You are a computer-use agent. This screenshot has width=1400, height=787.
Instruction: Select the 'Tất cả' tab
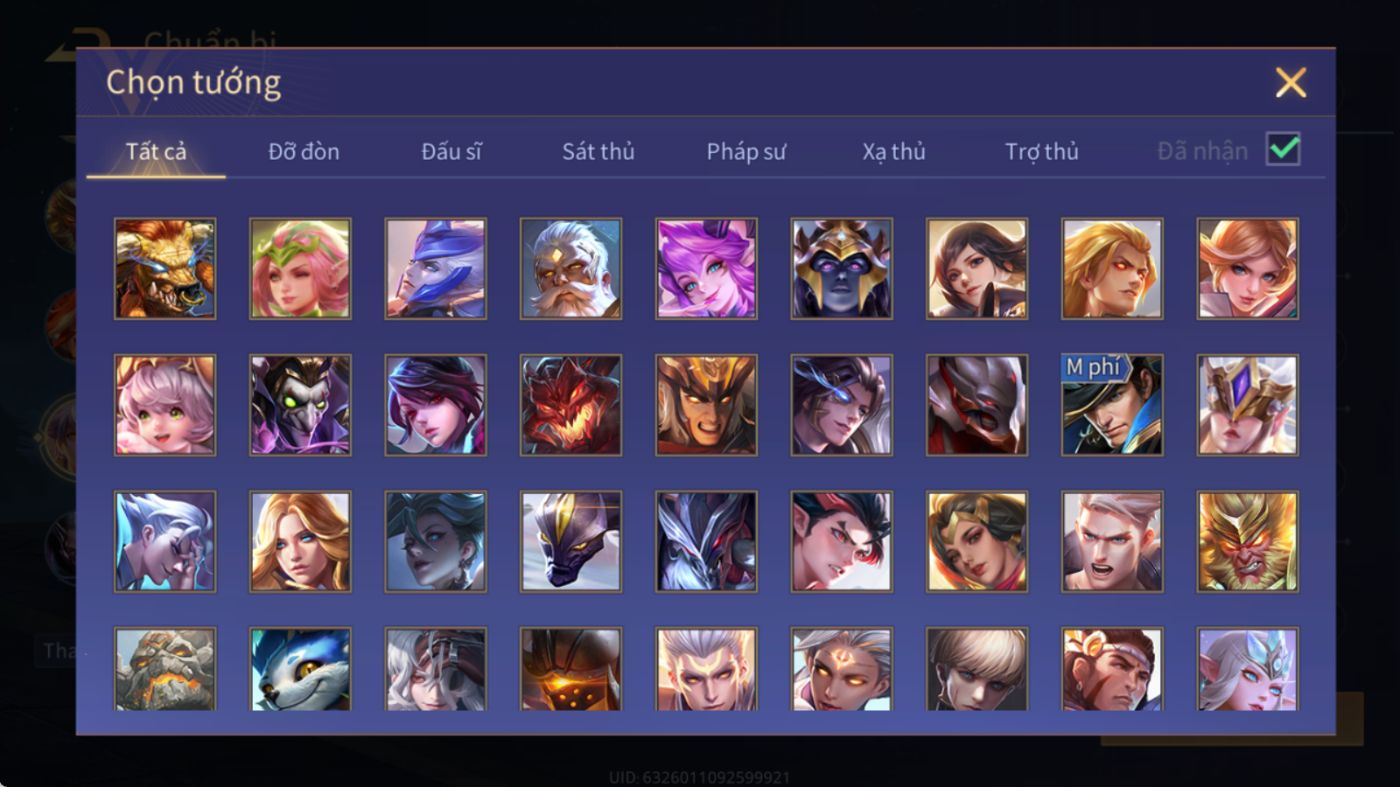[x=156, y=151]
